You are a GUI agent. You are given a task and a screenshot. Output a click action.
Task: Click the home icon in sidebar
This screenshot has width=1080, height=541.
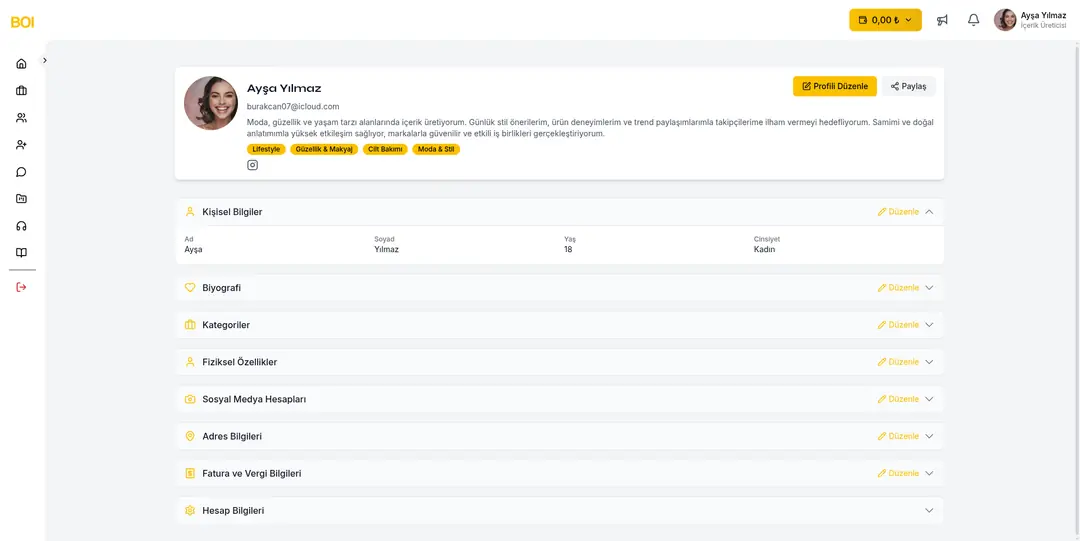(21, 64)
